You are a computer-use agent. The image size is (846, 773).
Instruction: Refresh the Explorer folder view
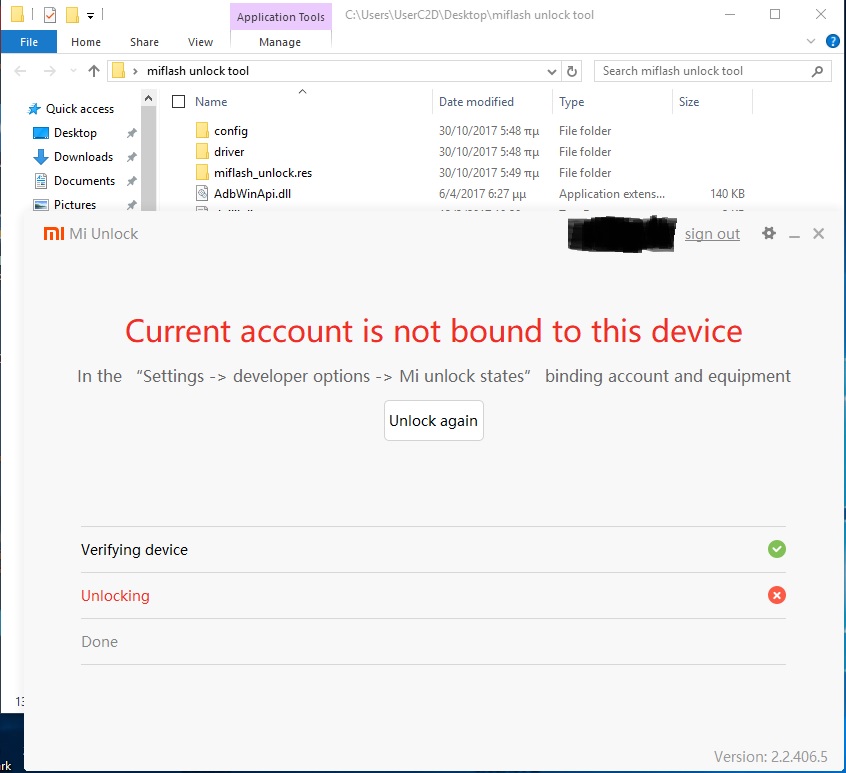572,71
